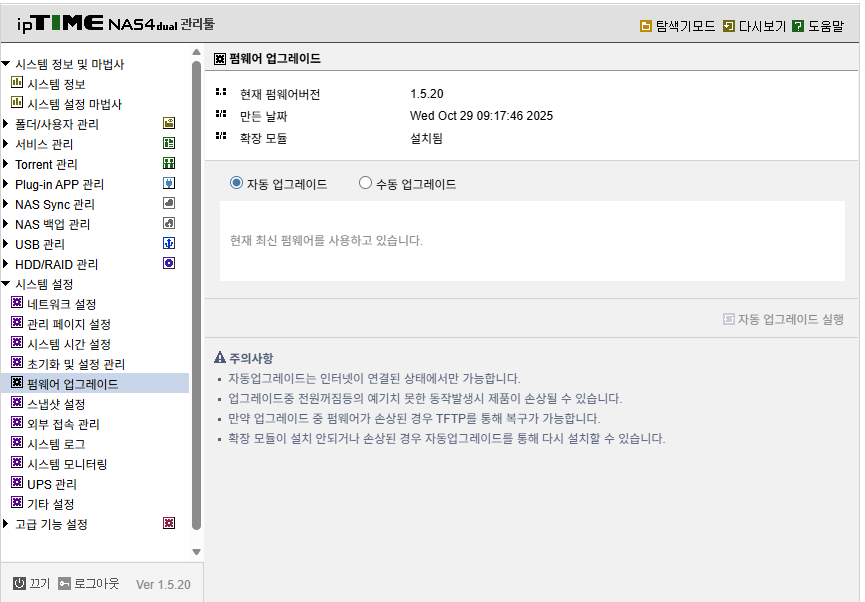Click the NAS 백업 관리 backup icon
The image size is (865, 602).
[x=169, y=223]
